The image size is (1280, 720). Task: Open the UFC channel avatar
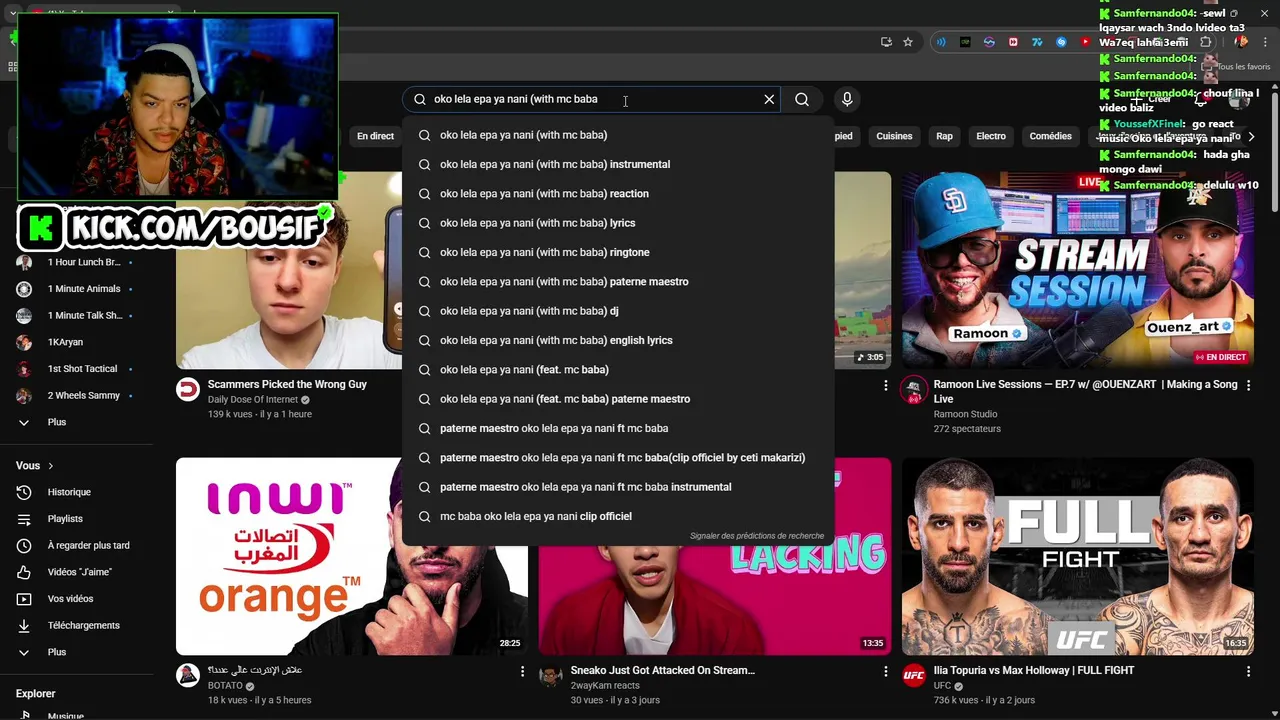click(x=914, y=675)
